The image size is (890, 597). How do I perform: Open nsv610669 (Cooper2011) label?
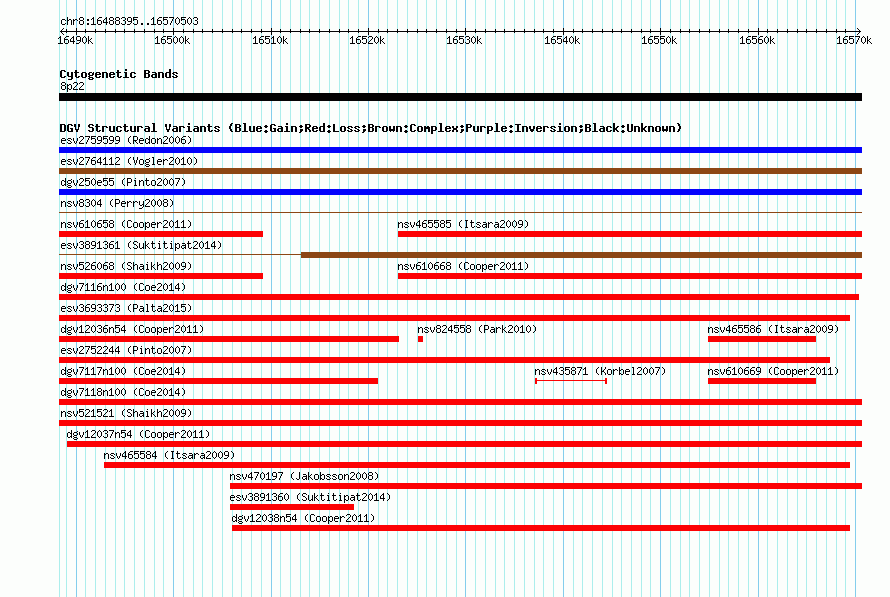pos(773,371)
